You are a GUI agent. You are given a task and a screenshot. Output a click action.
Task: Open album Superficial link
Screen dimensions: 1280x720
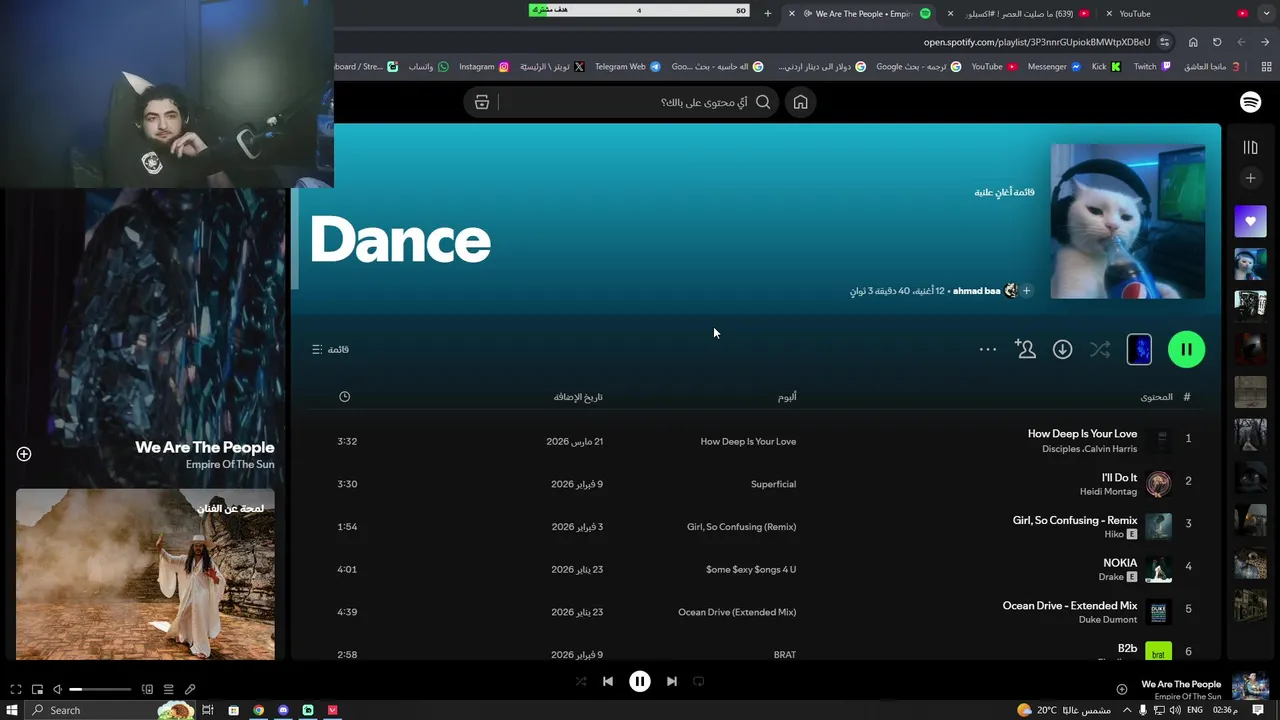pyautogui.click(x=773, y=484)
